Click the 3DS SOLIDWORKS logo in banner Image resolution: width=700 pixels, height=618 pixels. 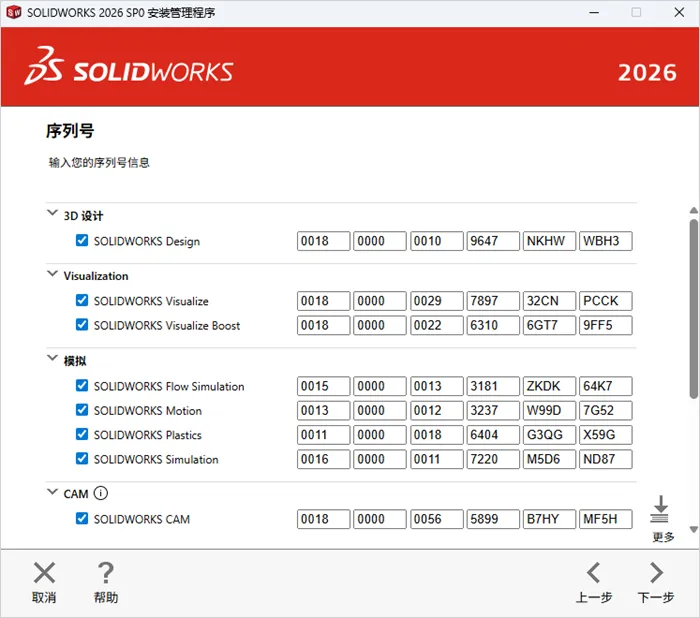coord(129,66)
